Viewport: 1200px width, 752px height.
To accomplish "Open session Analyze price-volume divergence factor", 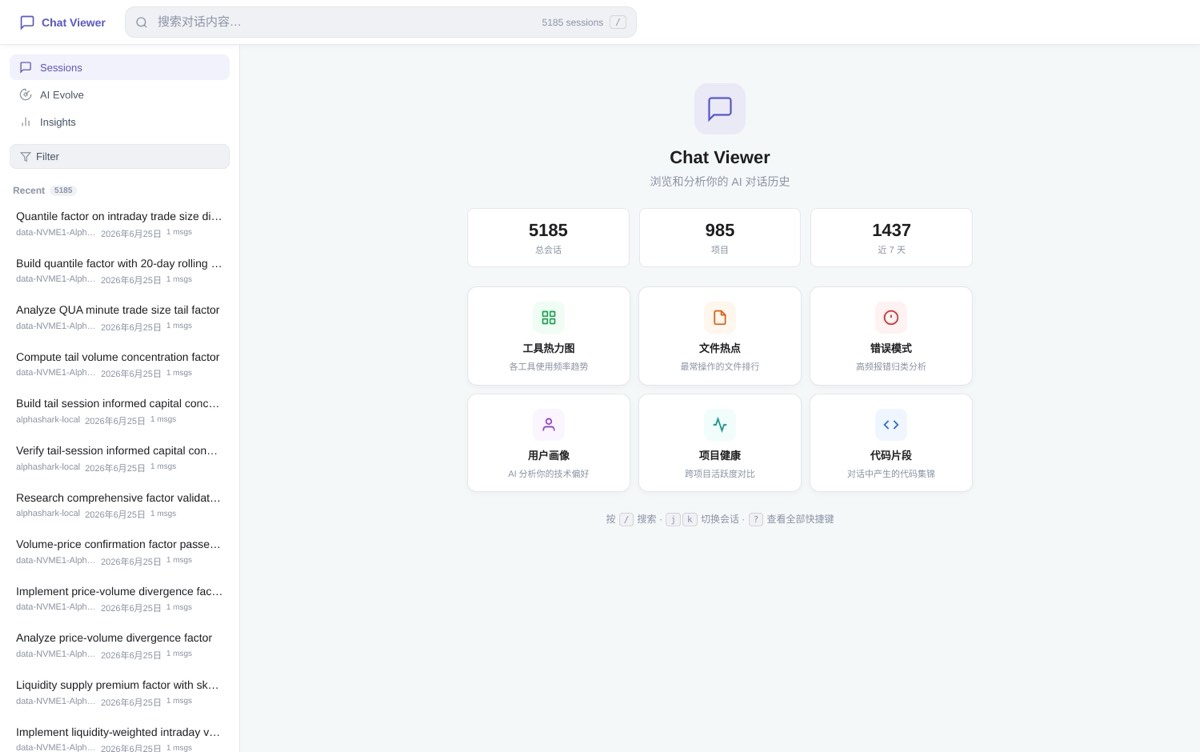I will coord(120,645).
